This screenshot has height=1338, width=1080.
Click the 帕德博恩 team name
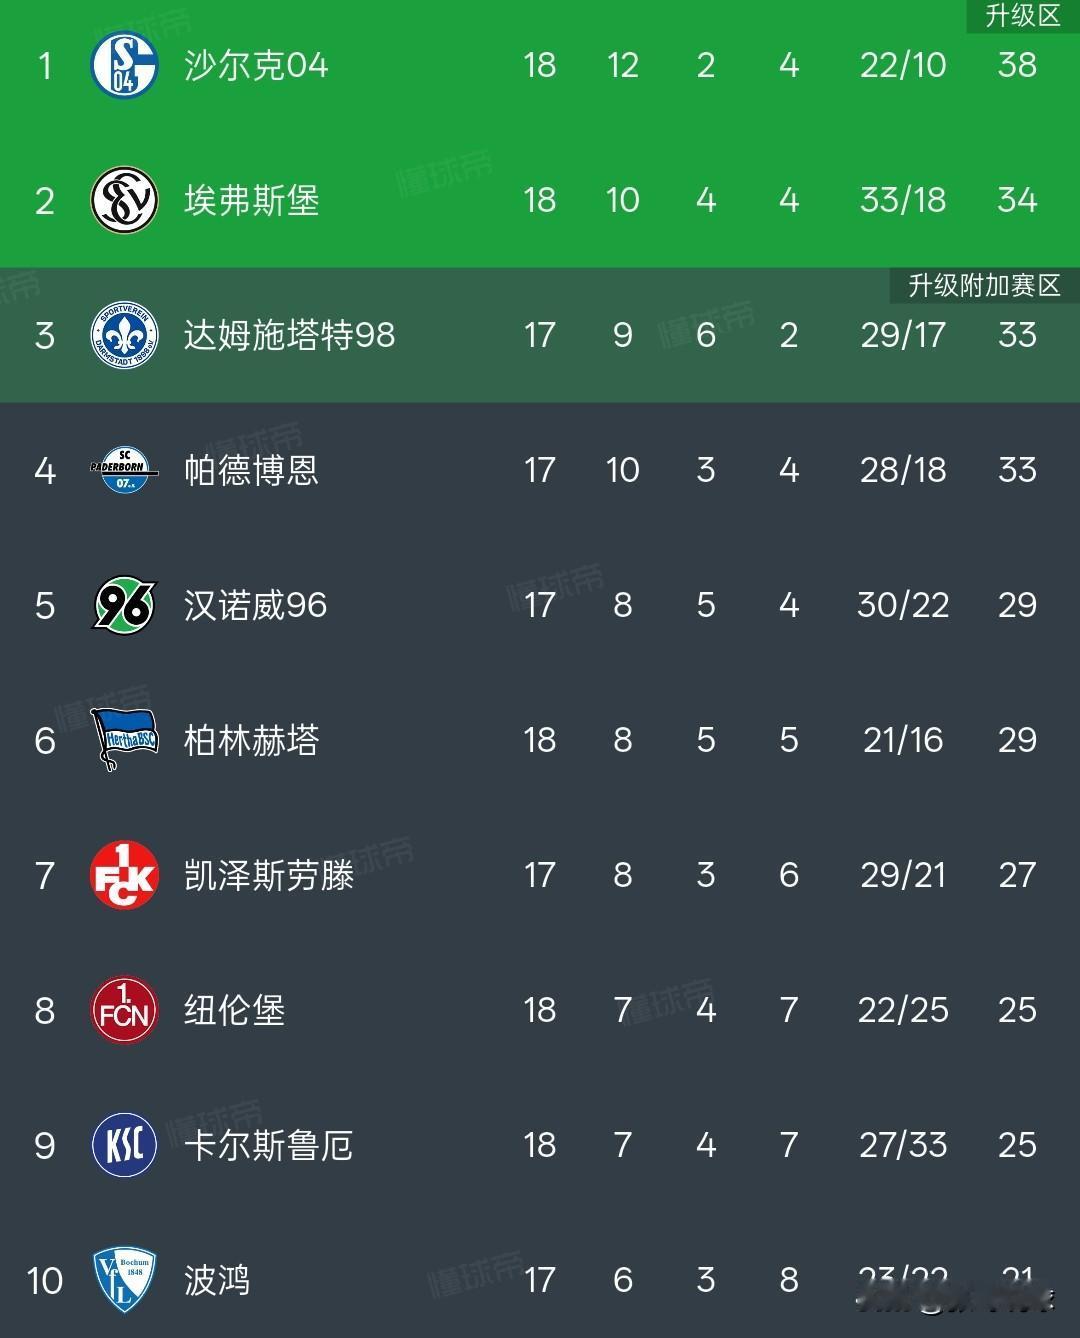[252, 470]
